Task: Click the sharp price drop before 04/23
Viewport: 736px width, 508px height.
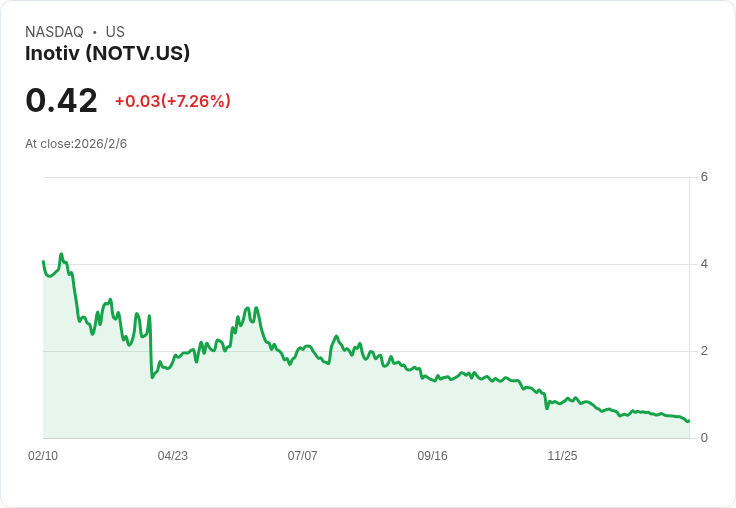Action: pyautogui.click(x=151, y=347)
